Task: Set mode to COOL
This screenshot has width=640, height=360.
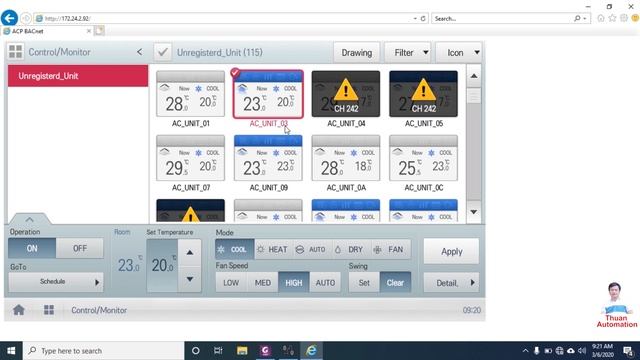Action: click(235, 249)
